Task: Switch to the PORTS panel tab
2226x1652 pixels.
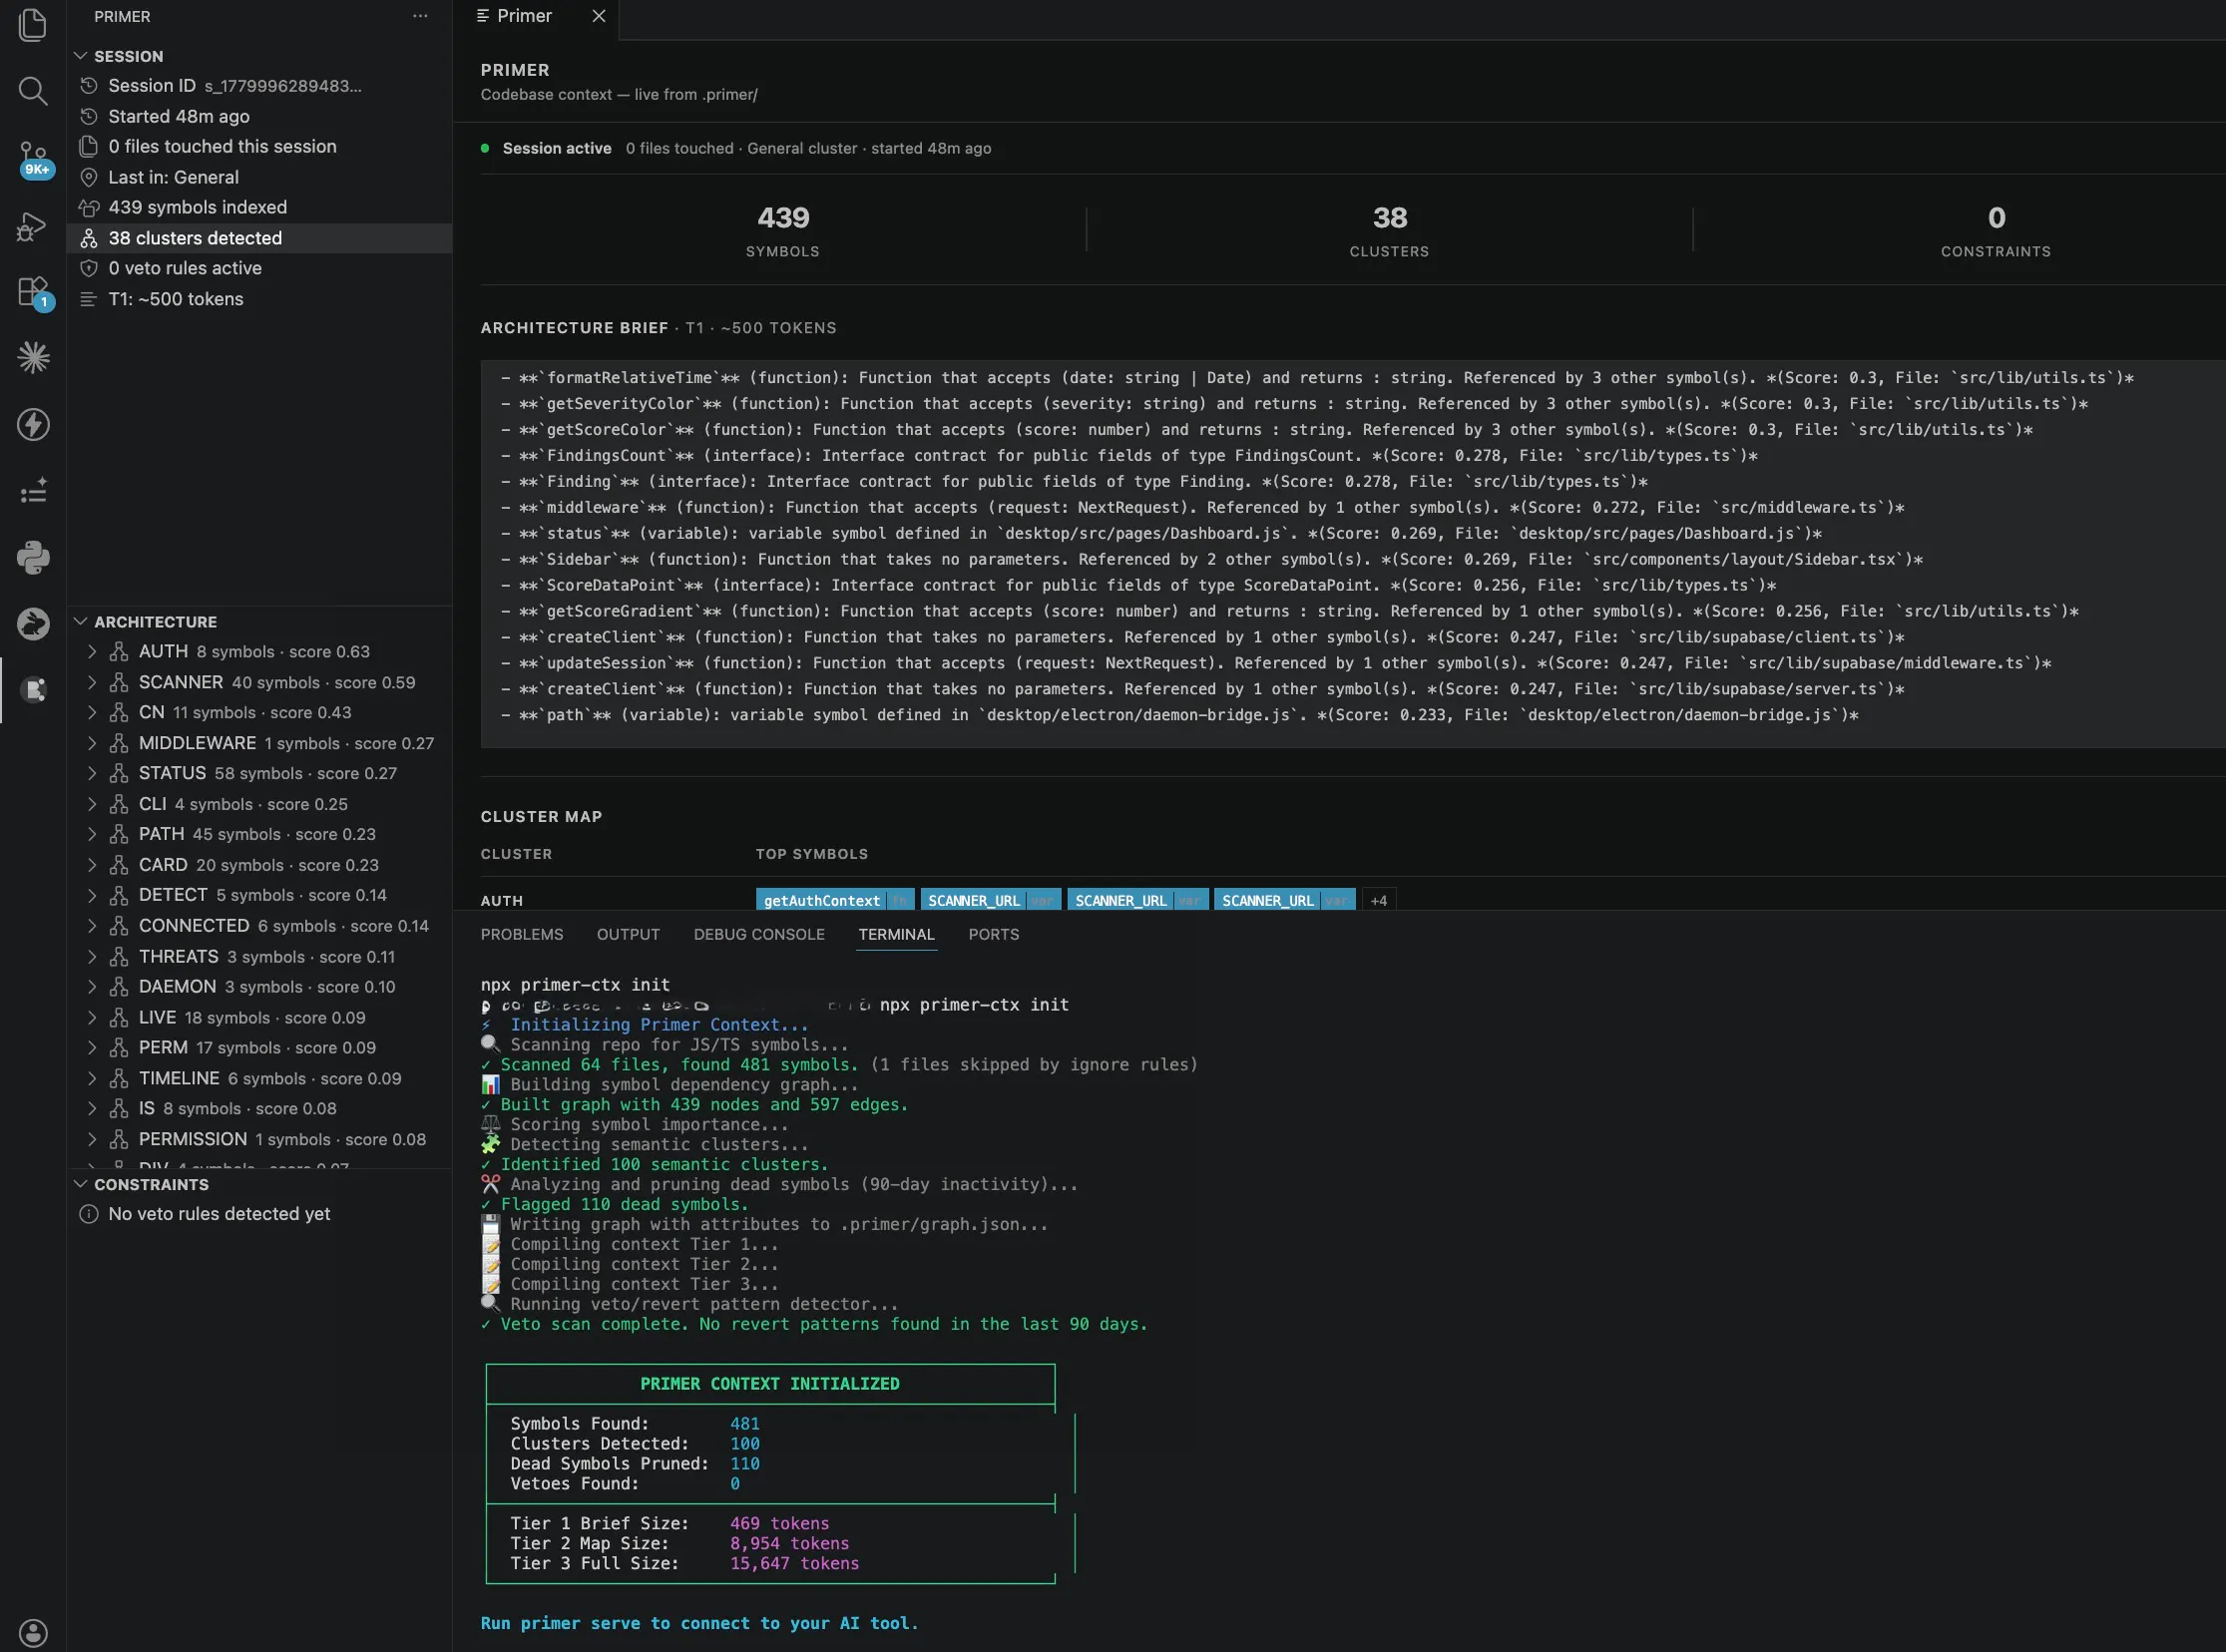Action: (994, 934)
